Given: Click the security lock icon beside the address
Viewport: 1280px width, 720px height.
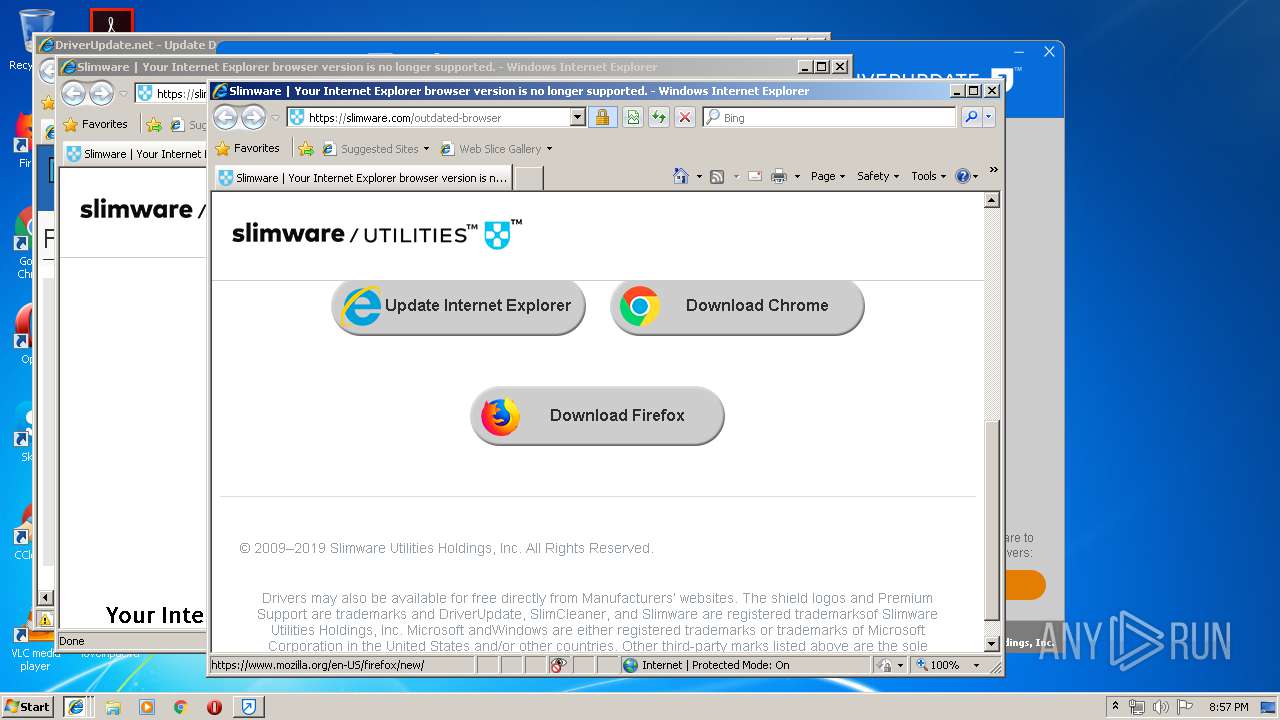Looking at the screenshot, I should point(602,117).
